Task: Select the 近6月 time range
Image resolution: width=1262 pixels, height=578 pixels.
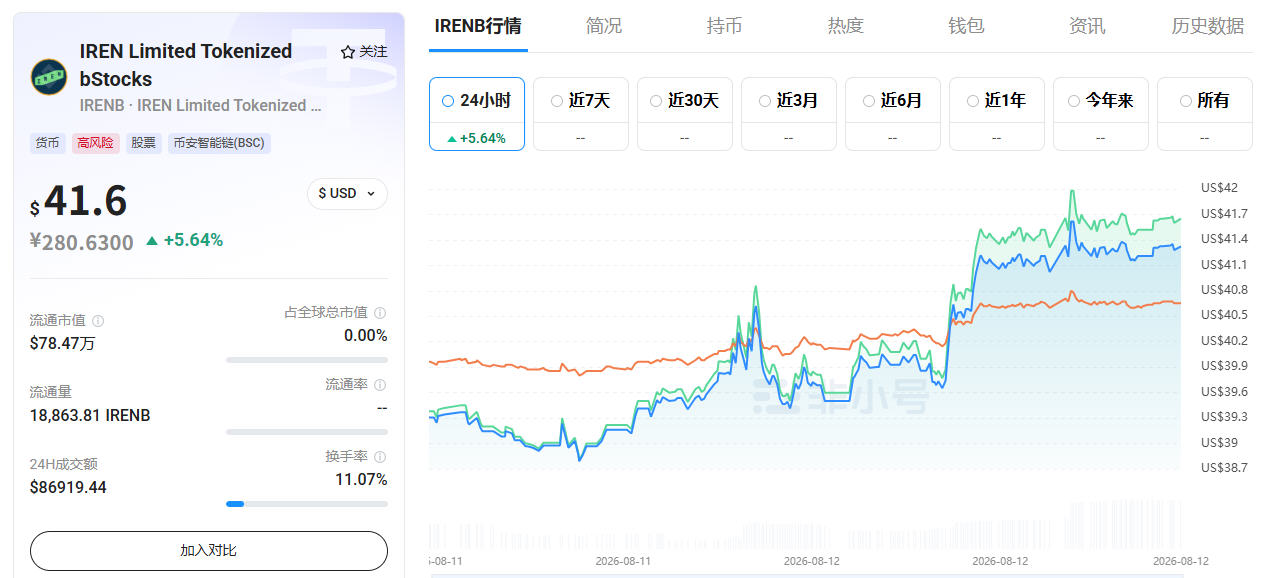Action: [892, 114]
